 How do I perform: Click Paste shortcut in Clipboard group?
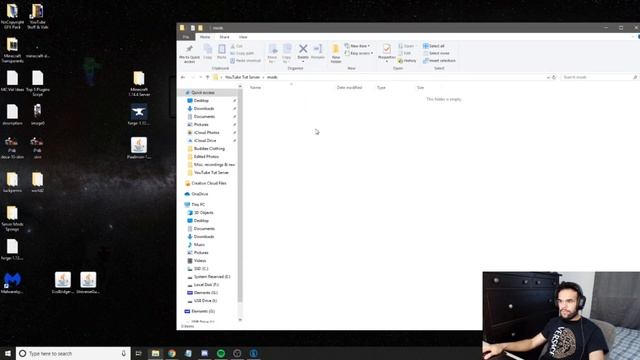245,61
